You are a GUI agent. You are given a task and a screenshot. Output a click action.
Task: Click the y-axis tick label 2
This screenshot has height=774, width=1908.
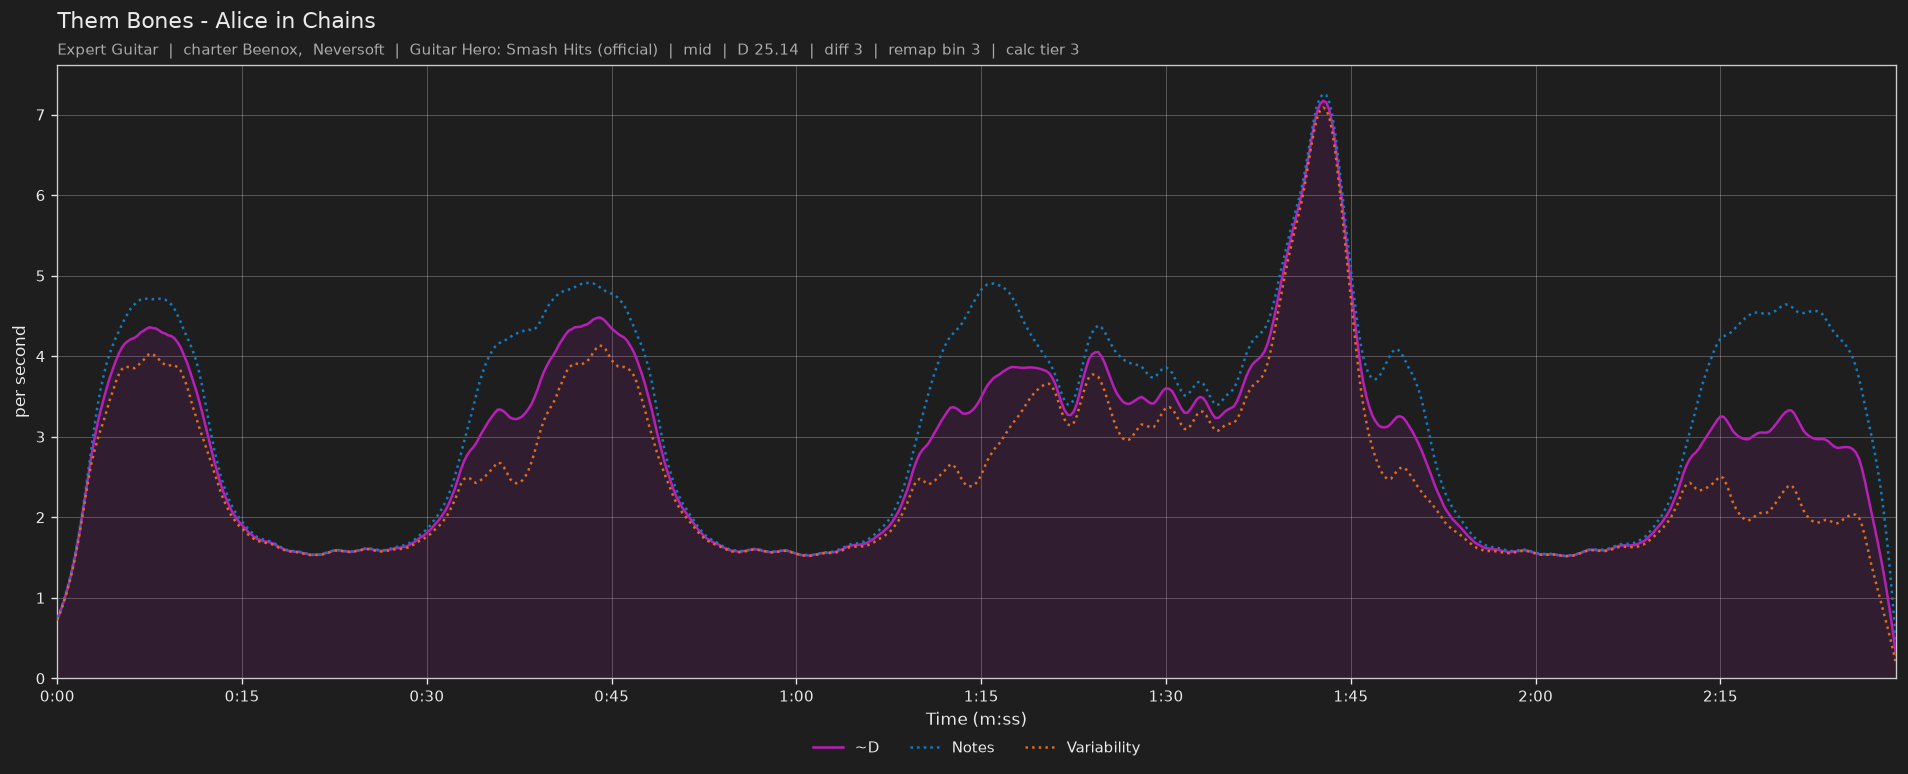point(42,518)
